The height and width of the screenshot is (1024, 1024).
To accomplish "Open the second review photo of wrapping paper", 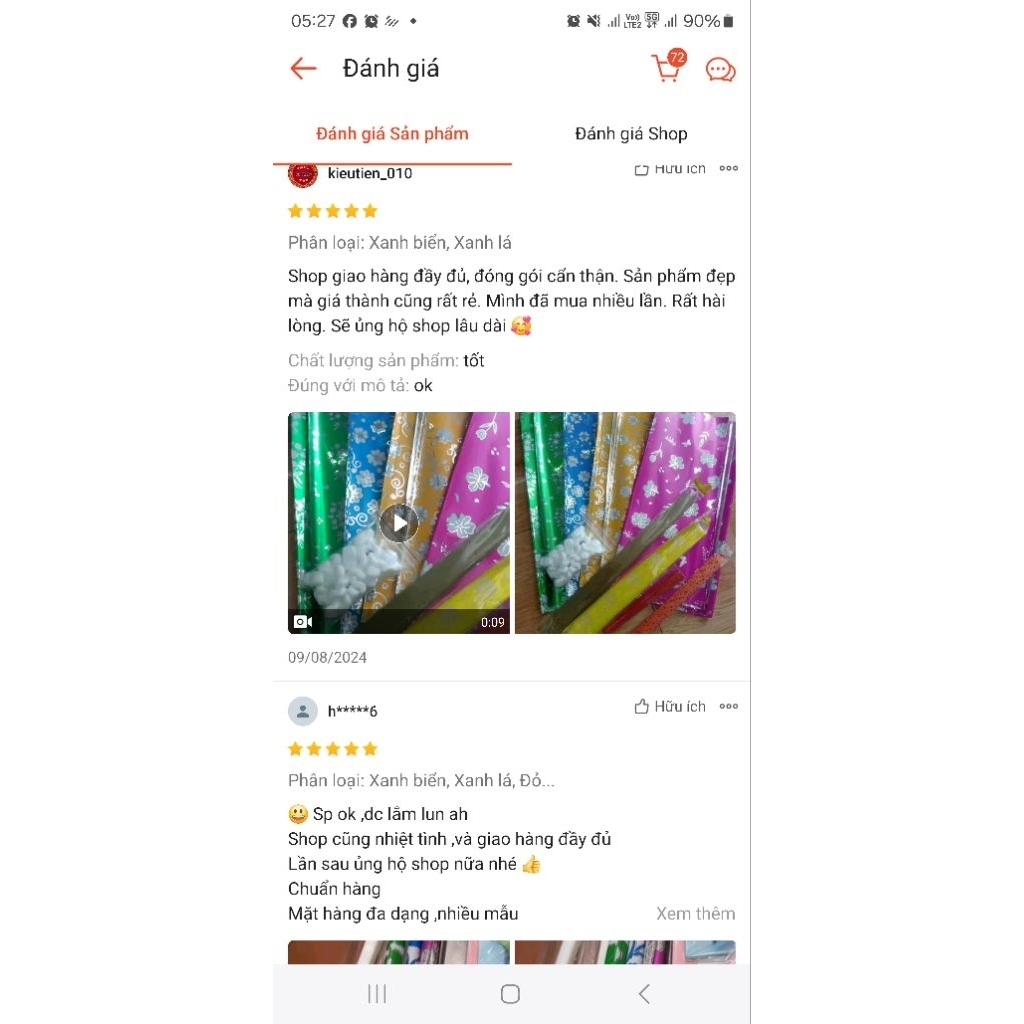I will (x=626, y=522).
